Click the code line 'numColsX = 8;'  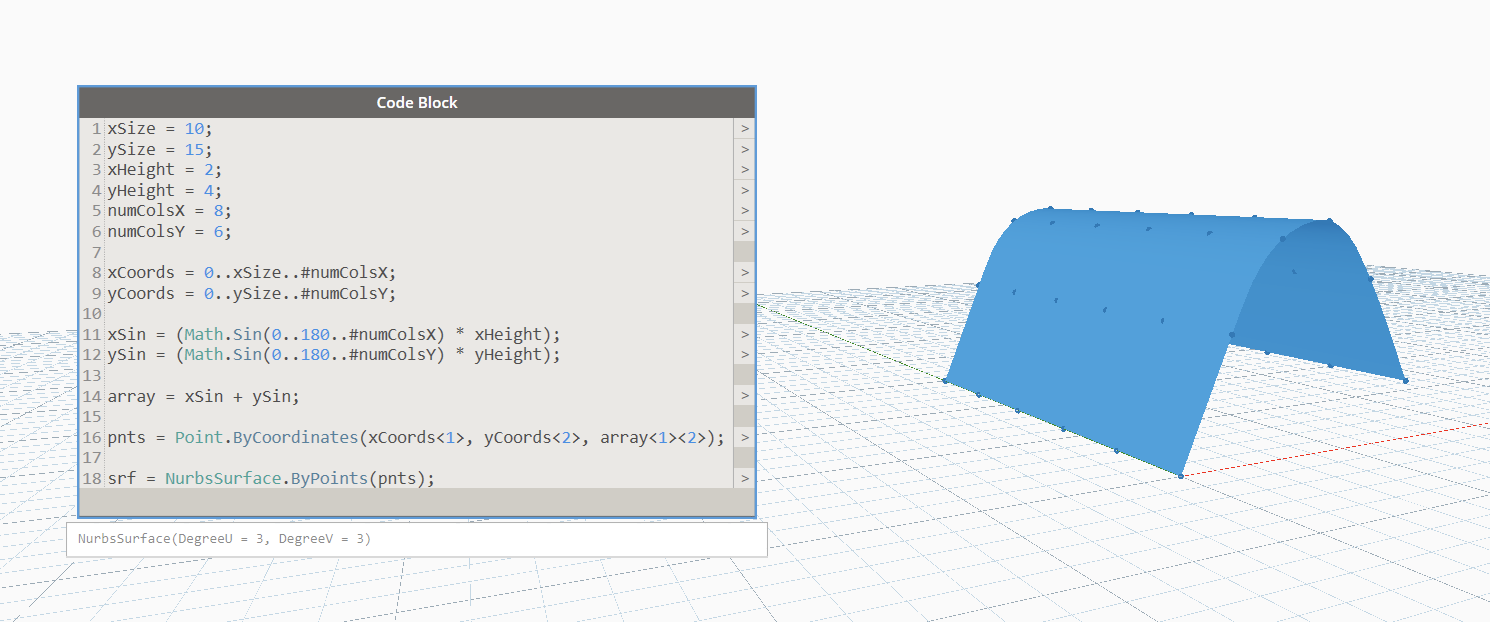pos(170,211)
